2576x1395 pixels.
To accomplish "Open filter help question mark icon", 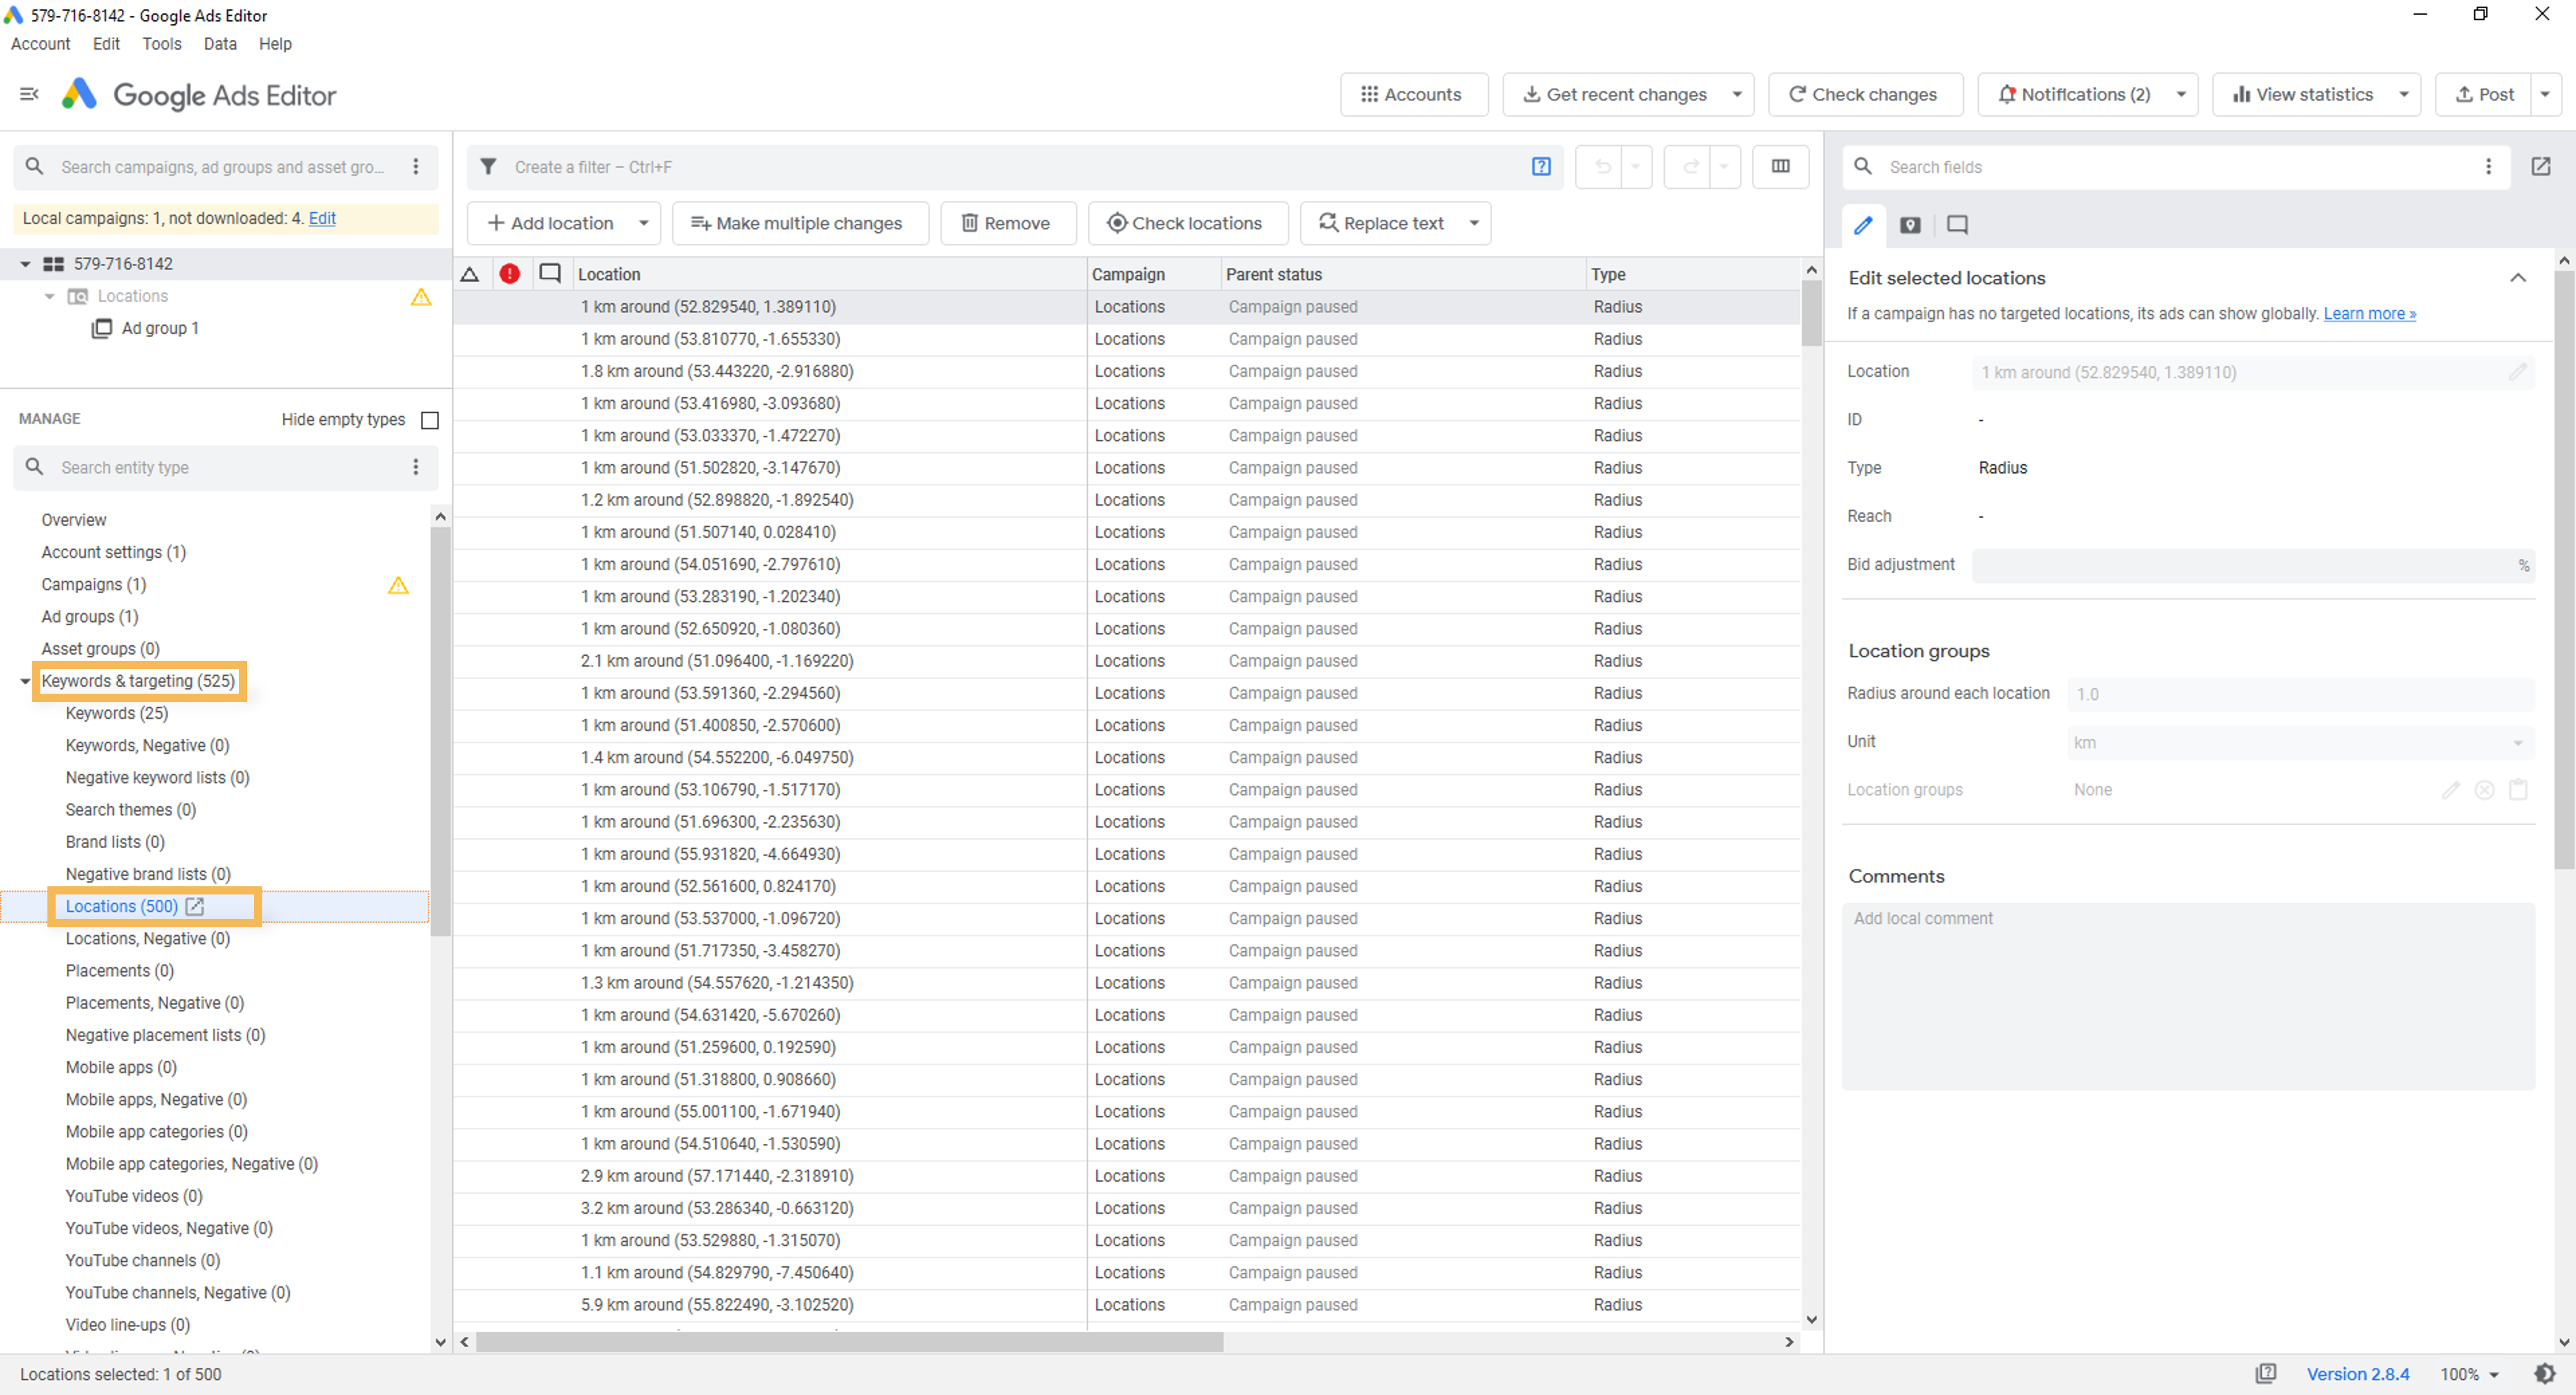I will [1540, 166].
